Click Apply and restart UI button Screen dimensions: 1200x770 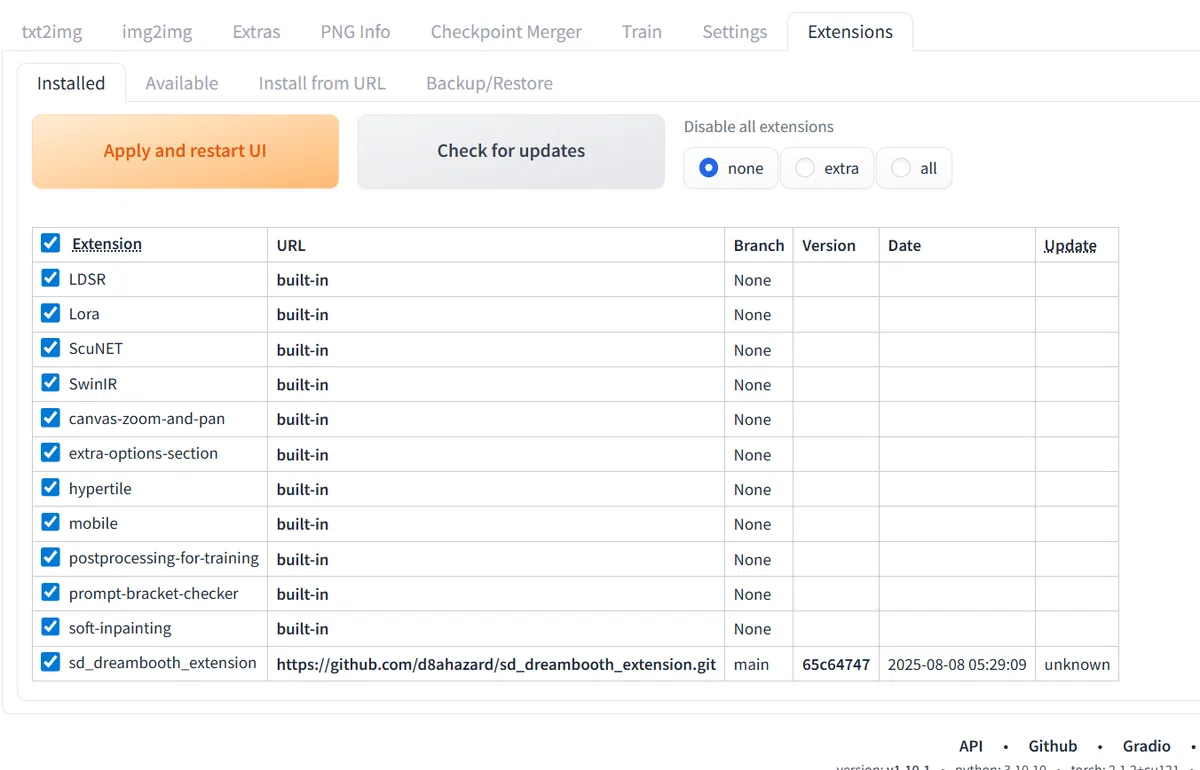coord(185,151)
